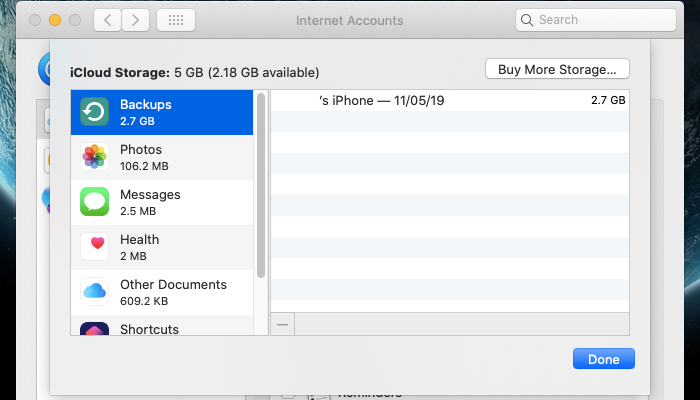Click the Health heart icon
Image resolution: width=700 pixels, height=400 pixels.
(x=94, y=246)
